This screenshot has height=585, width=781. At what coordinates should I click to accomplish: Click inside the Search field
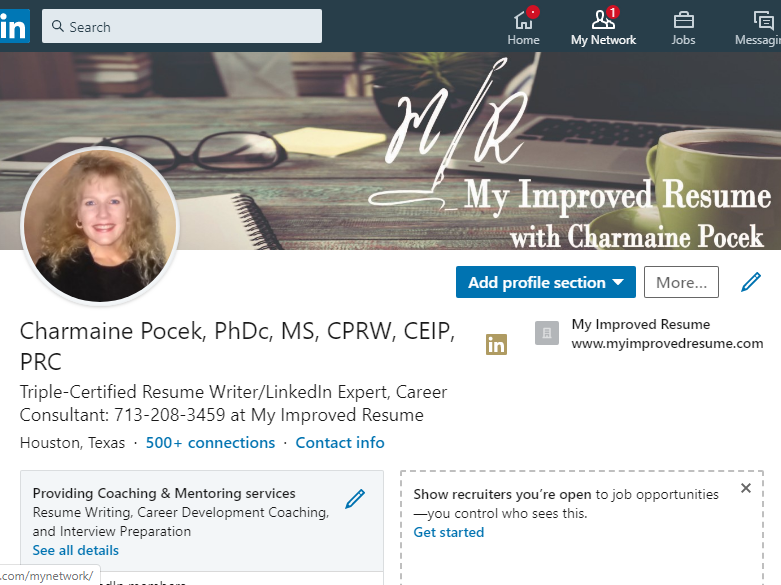[x=182, y=26]
